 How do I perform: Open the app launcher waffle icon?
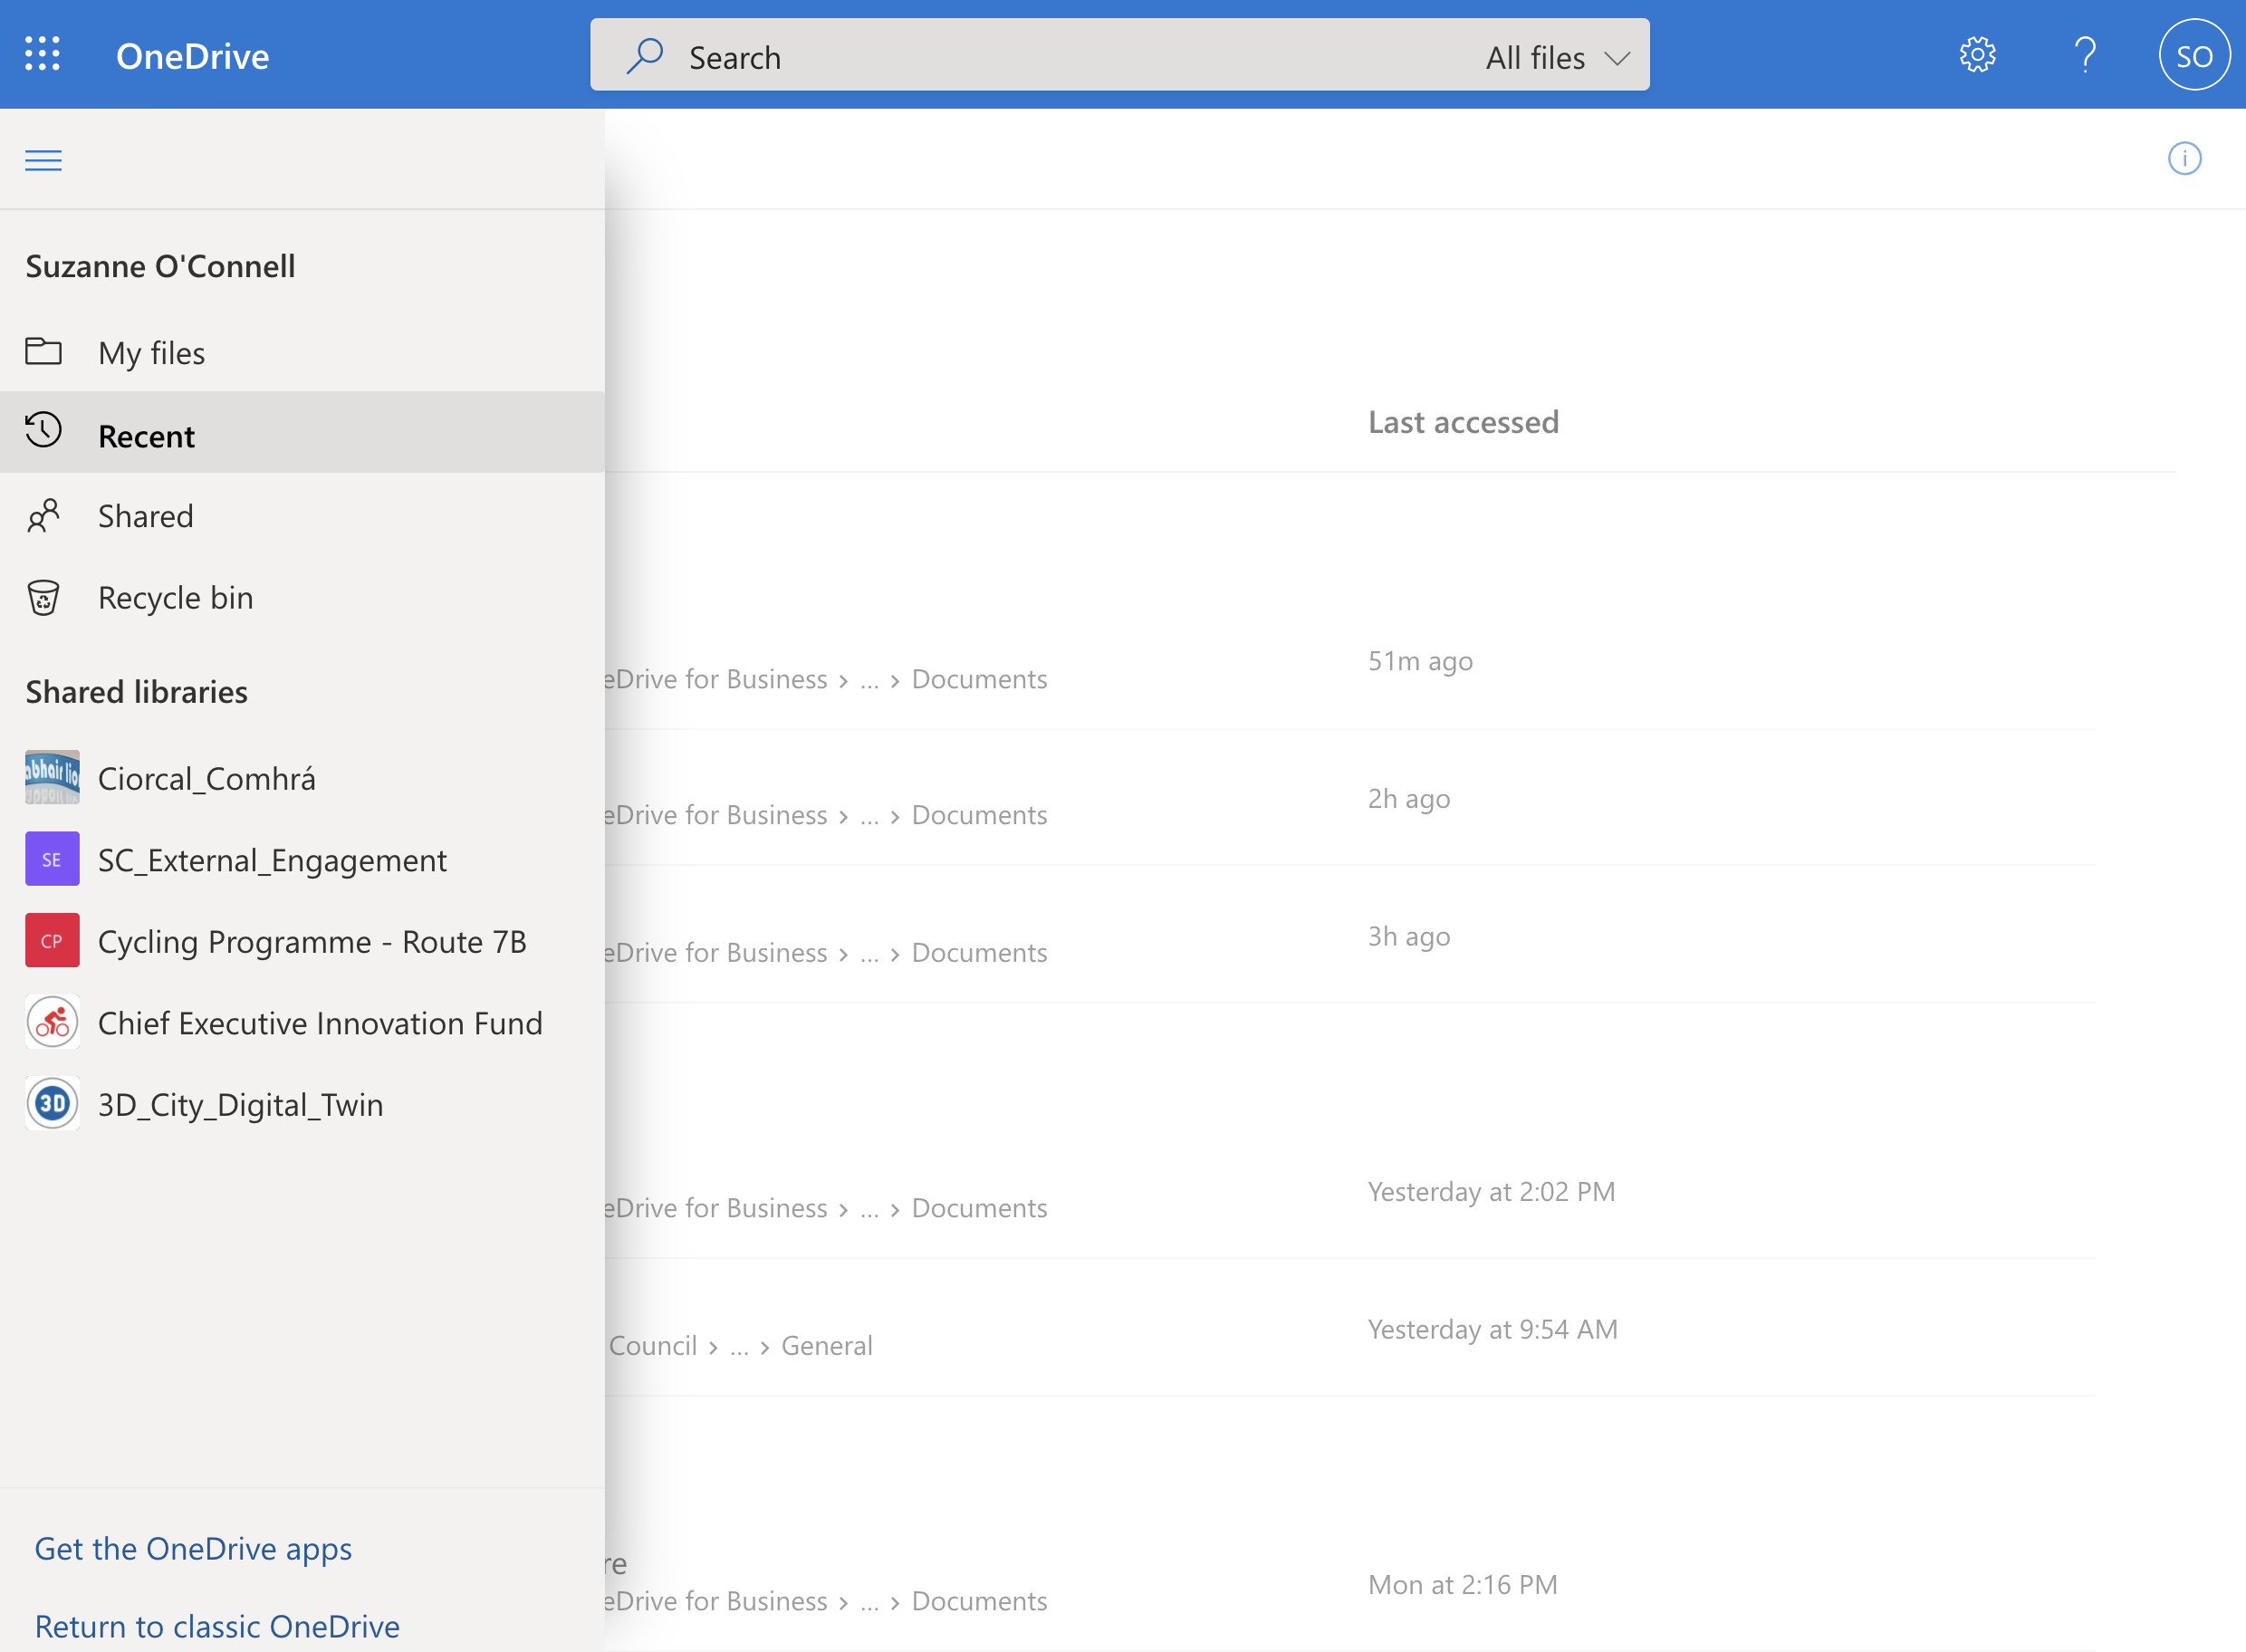[42, 54]
